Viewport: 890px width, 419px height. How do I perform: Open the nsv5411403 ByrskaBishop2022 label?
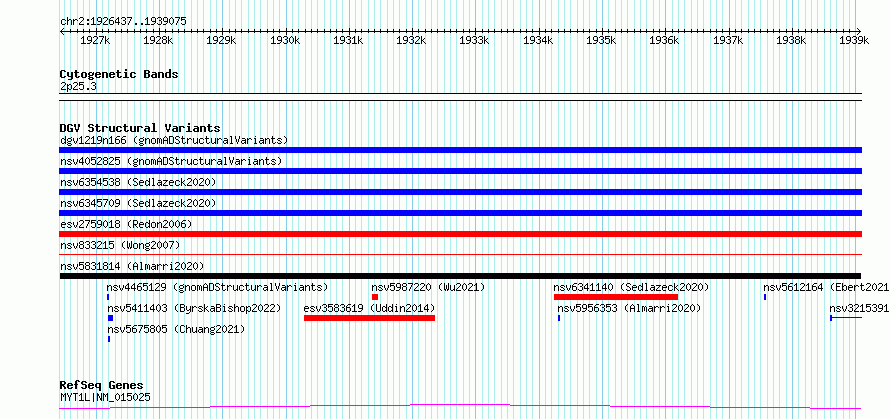(x=194, y=308)
